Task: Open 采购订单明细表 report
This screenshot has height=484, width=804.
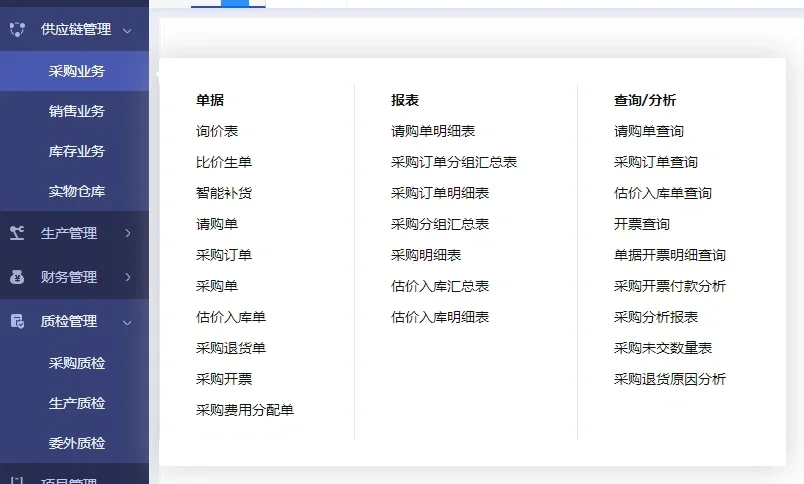Action: pyautogui.click(x=440, y=193)
